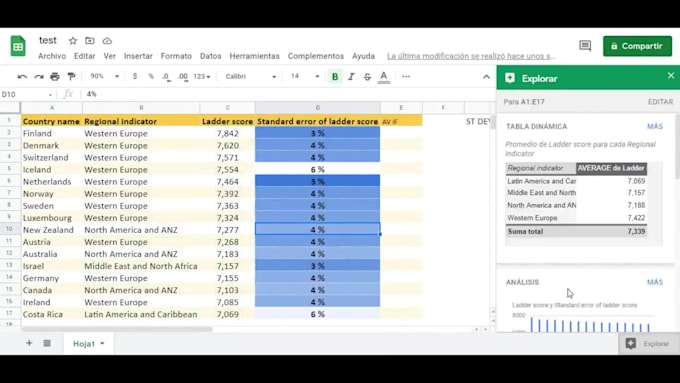Open the more toolbar options ellipsis
680x383 pixels.
coord(406,76)
